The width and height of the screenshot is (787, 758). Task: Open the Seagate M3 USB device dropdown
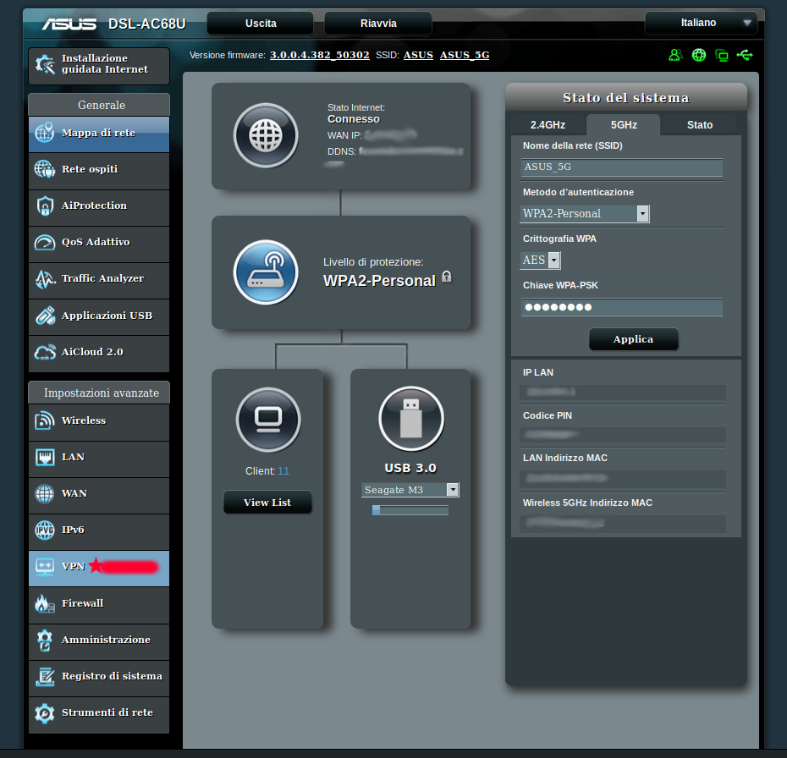coord(411,490)
